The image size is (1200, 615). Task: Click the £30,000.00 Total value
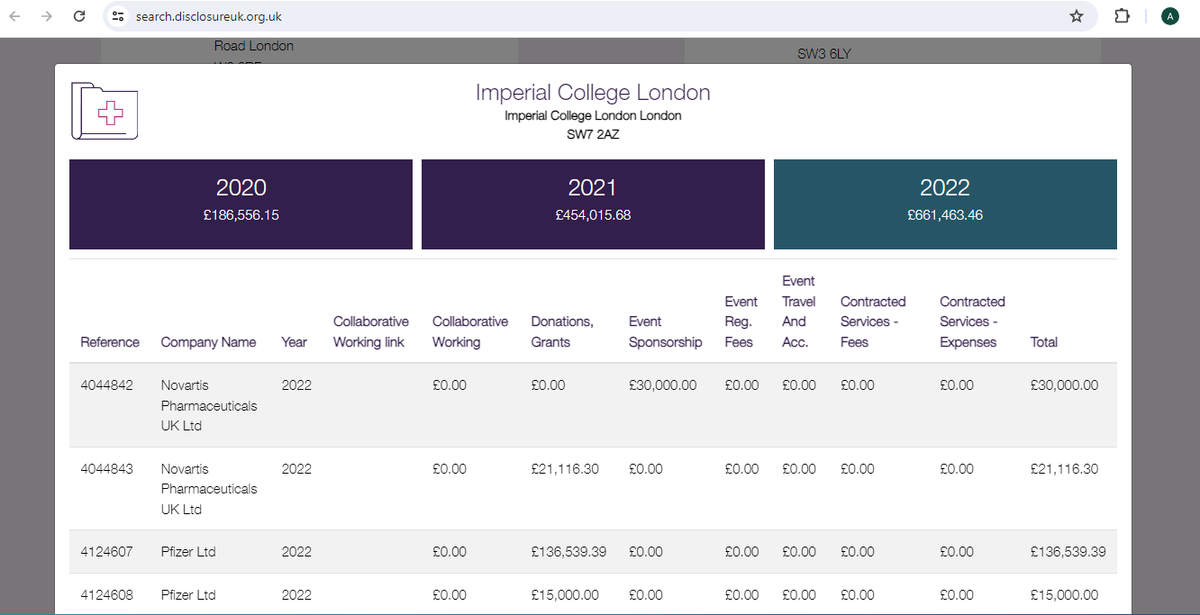point(1064,385)
